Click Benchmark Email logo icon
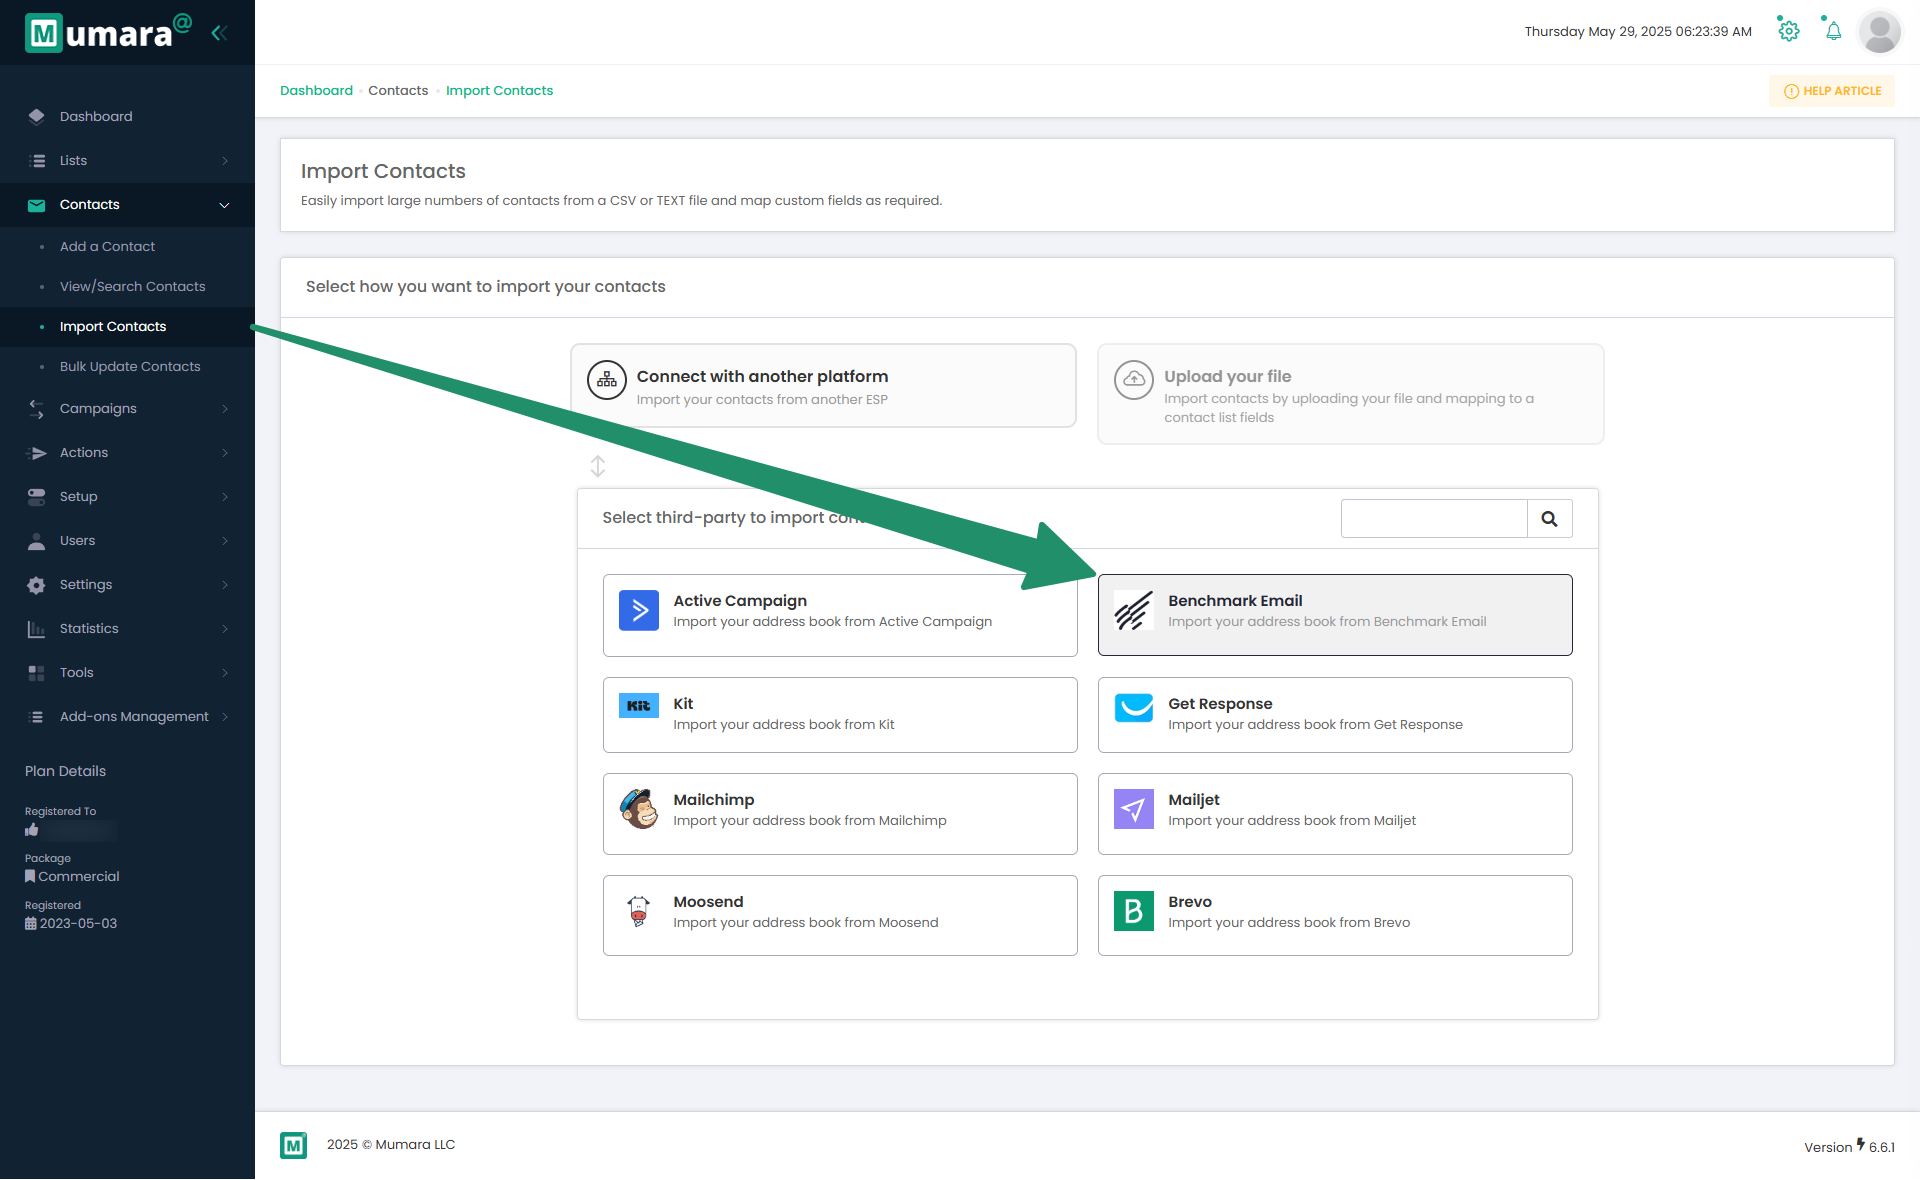The width and height of the screenshot is (1920, 1180). [1134, 610]
